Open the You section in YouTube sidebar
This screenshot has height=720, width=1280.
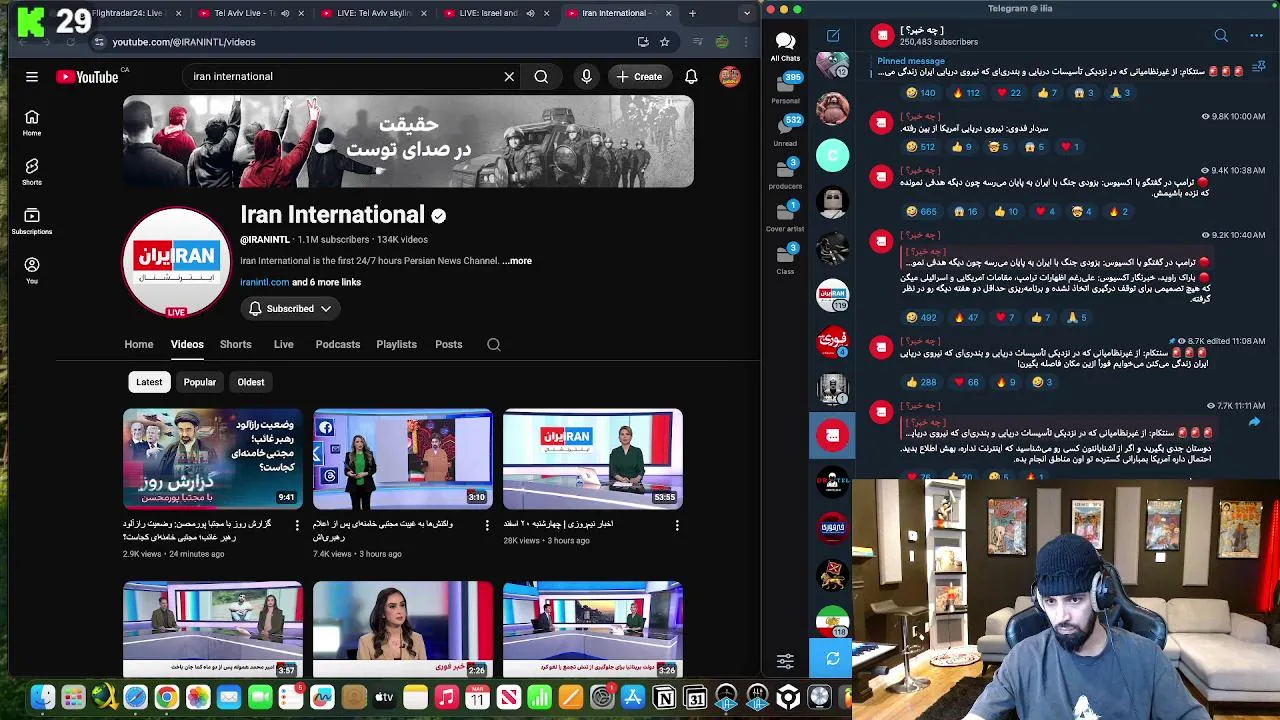[x=32, y=270]
